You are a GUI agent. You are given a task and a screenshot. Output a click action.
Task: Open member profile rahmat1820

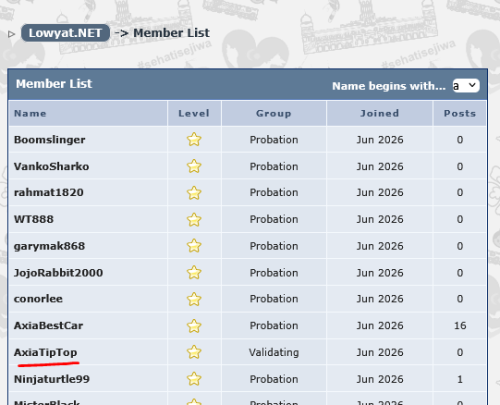coord(49,192)
